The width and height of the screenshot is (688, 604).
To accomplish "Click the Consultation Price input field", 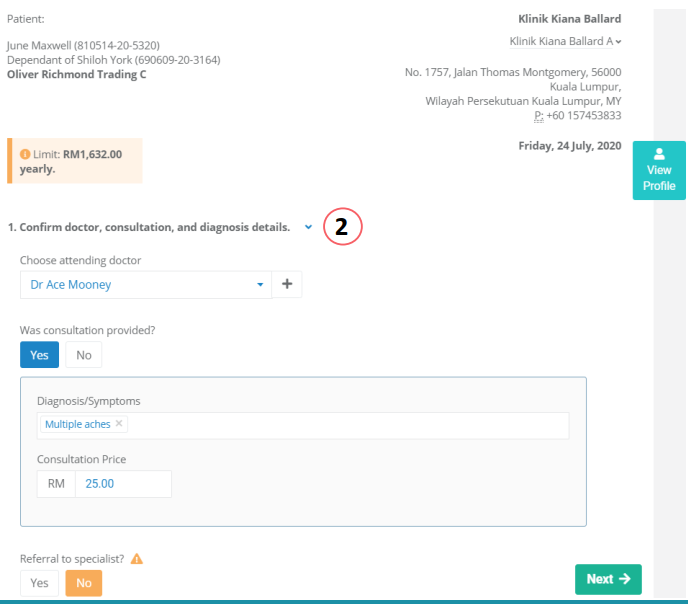I will click(x=122, y=484).
